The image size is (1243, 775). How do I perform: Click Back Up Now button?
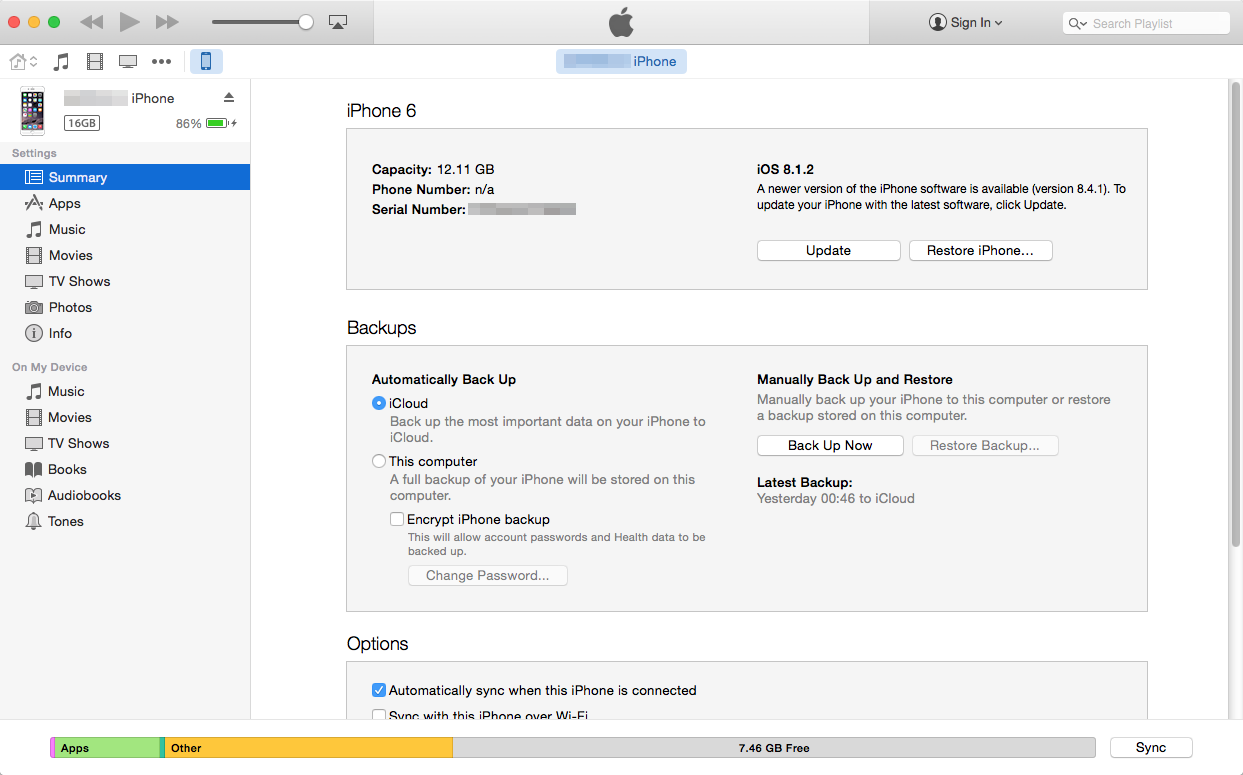coord(830,446)
